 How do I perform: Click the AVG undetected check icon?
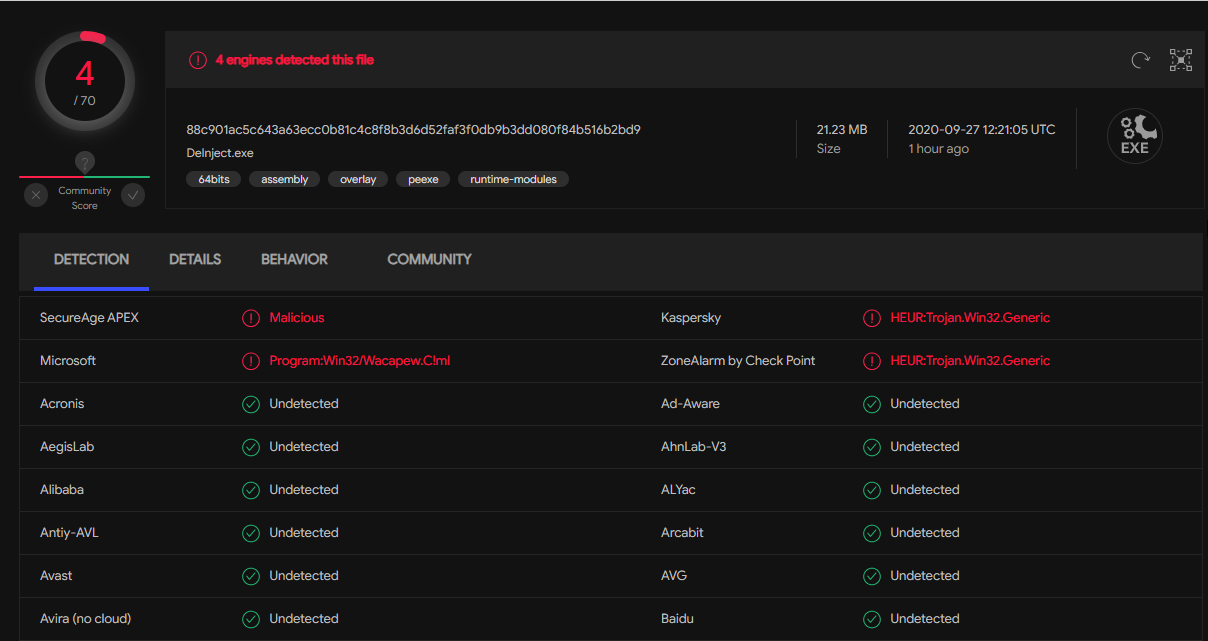pyautogui.click(x=872, y=576)
